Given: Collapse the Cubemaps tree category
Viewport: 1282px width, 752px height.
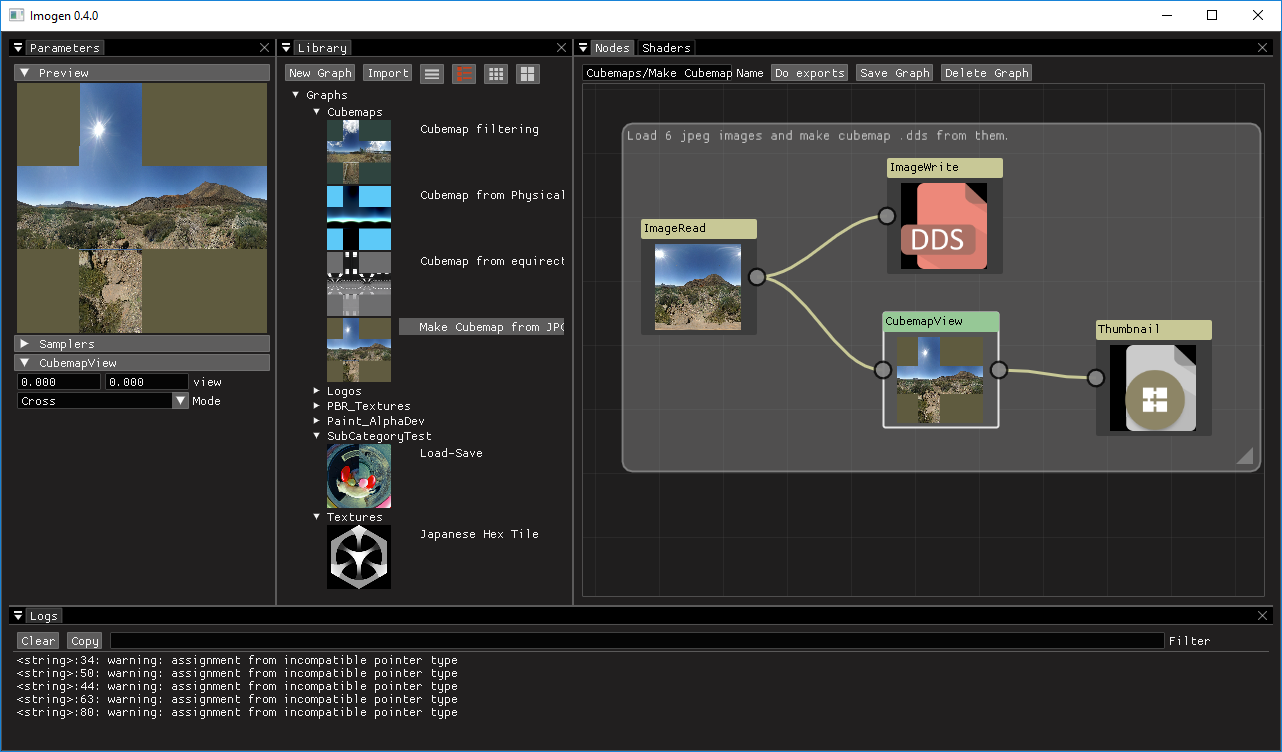Looking at the screenshot, I should pyautogui.click(x=317, y=112).
